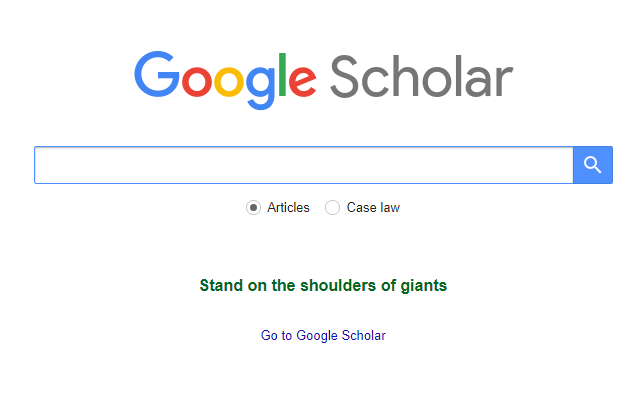Viewport: 640px width, 400px height.
Task: Click the red letter e in Google
Action: pos(302,82)
